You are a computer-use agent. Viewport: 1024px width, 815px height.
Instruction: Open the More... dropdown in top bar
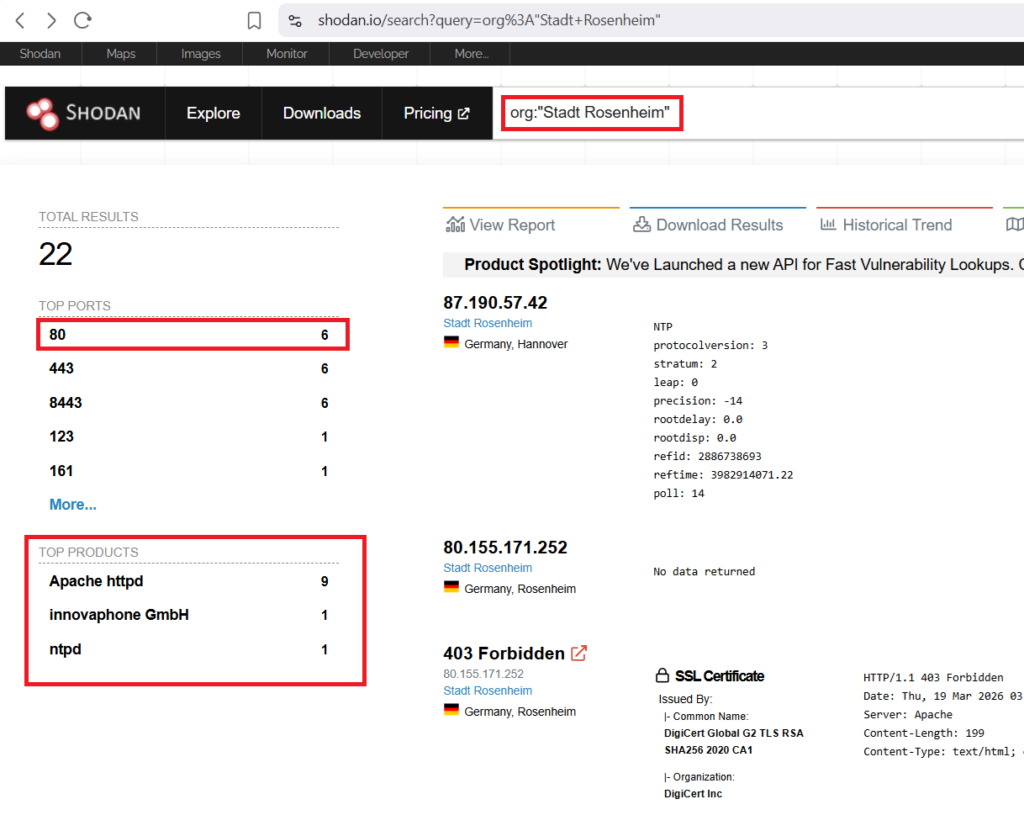pyautogui.click(x=471, y=54)
